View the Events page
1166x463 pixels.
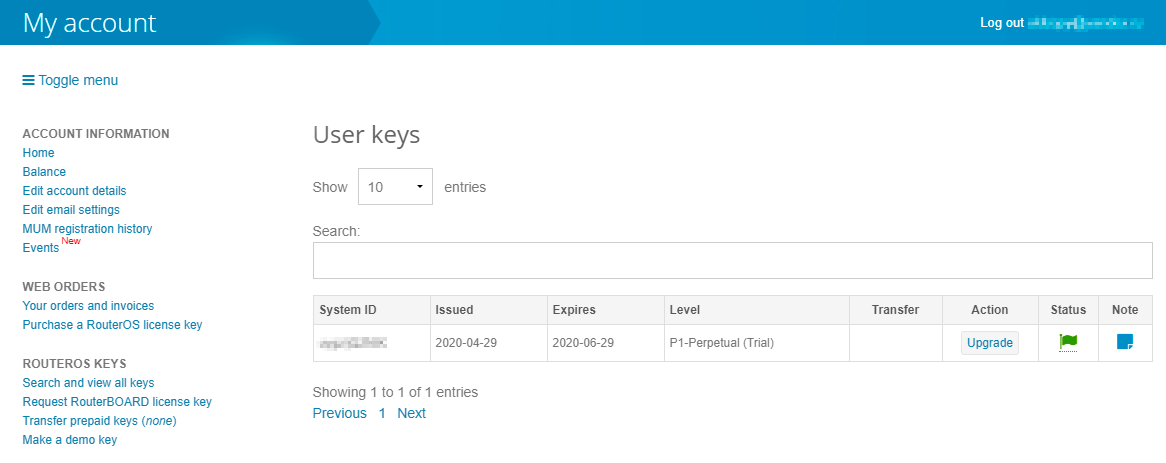pyautogui.click(x=41, y=248)
